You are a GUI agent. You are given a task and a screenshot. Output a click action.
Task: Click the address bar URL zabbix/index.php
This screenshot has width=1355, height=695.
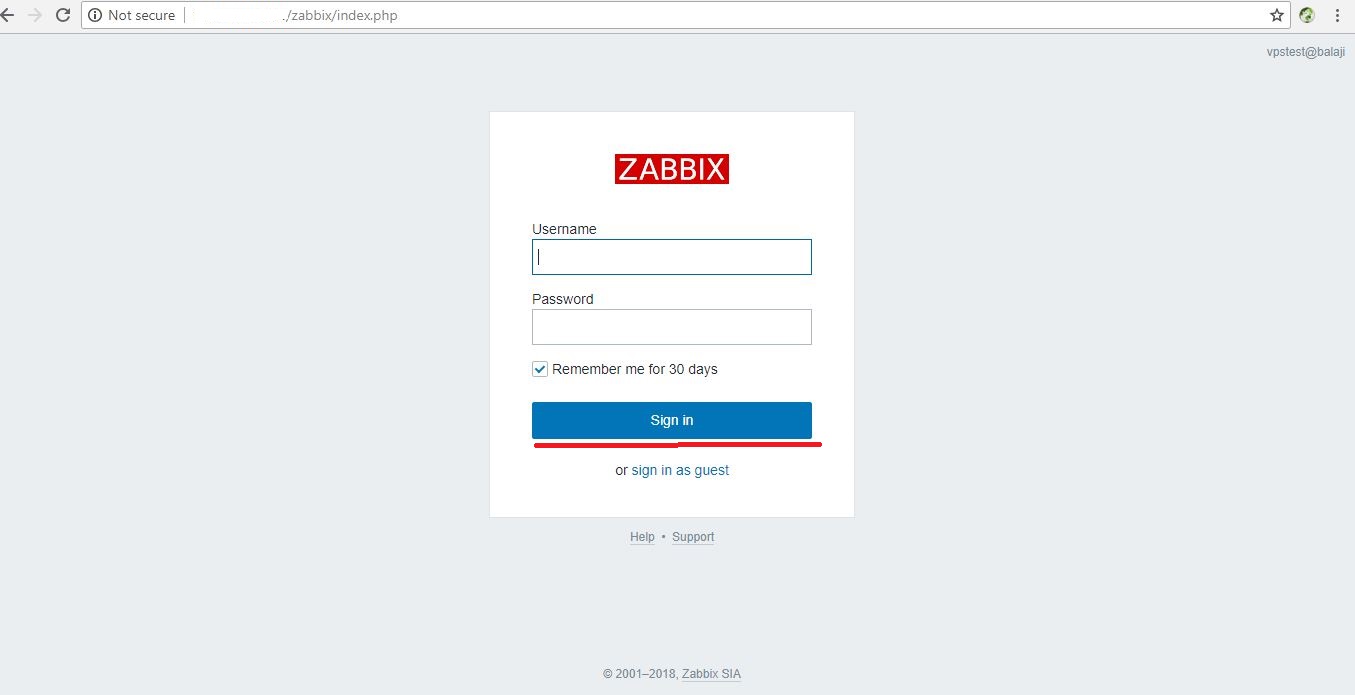pyautogui.click(x=340, y=15)
